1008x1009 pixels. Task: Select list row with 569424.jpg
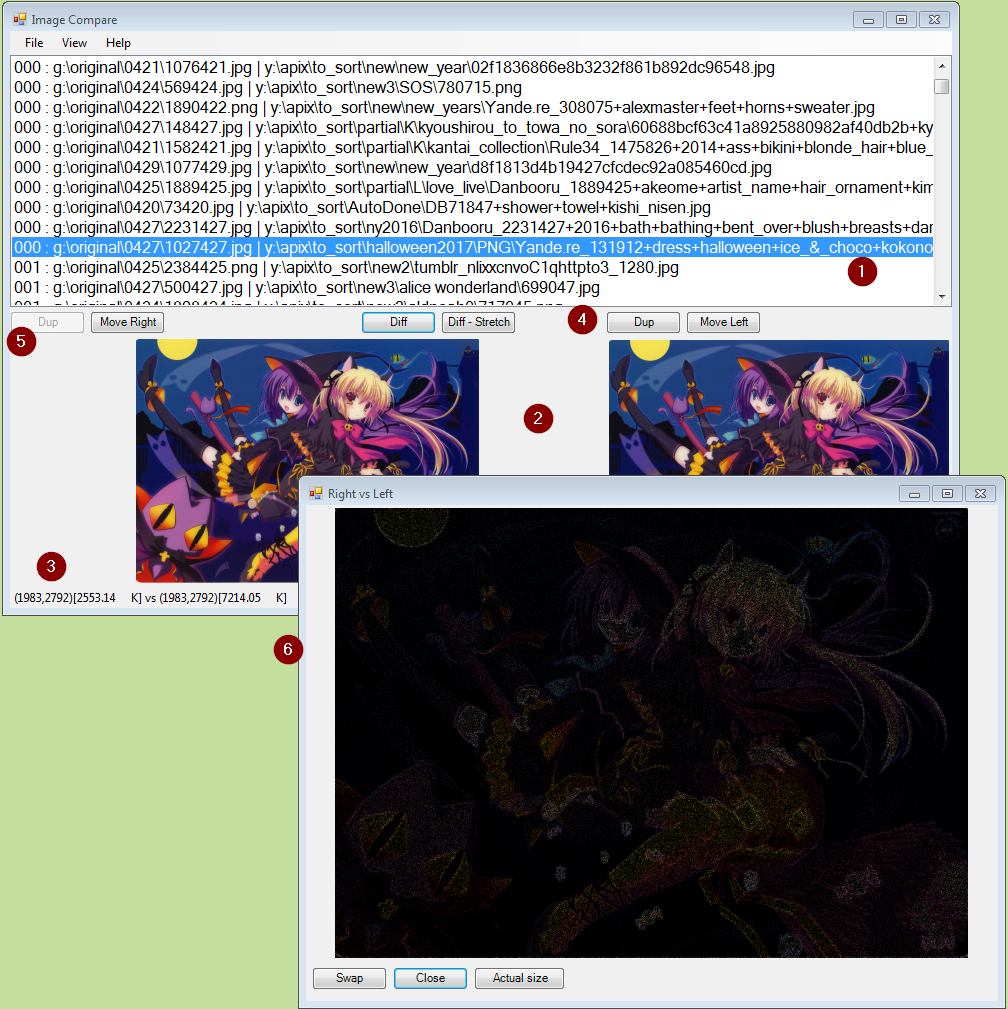point(472,88)
